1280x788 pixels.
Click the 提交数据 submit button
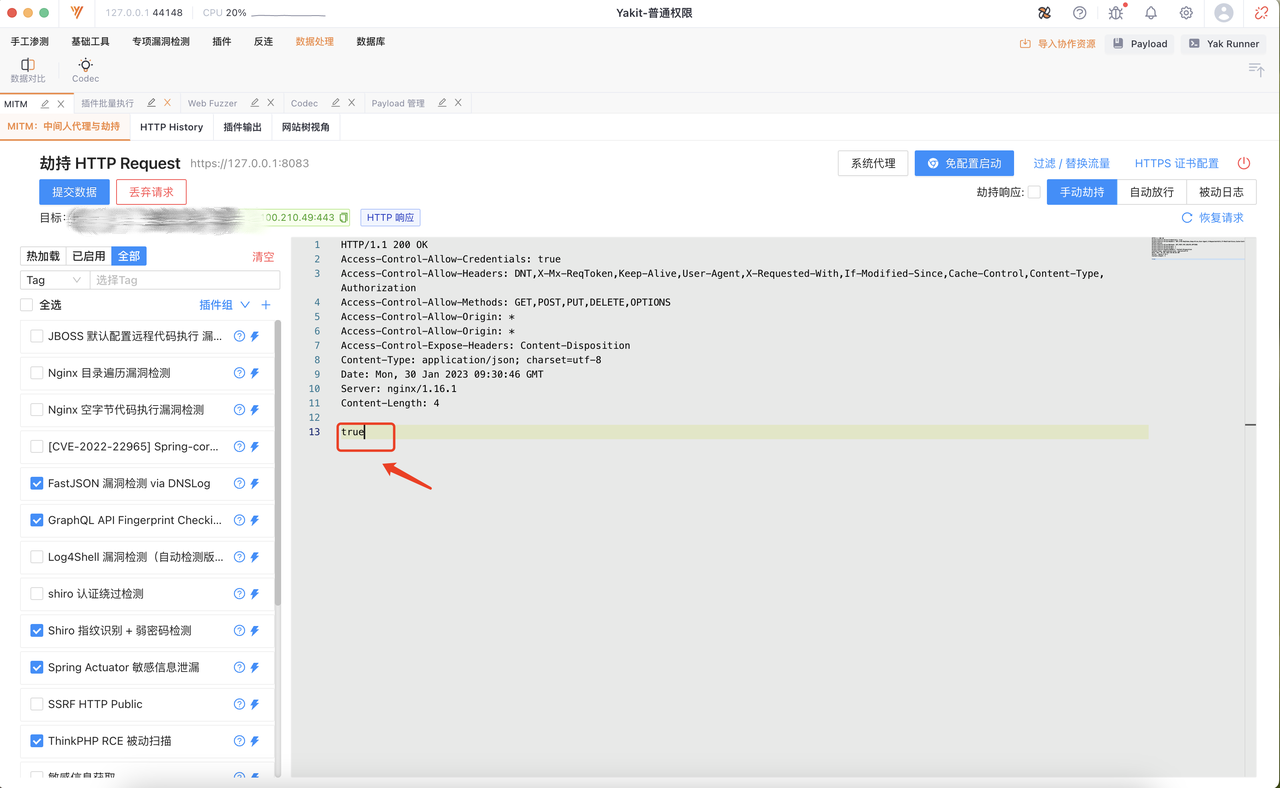point(75,192)
